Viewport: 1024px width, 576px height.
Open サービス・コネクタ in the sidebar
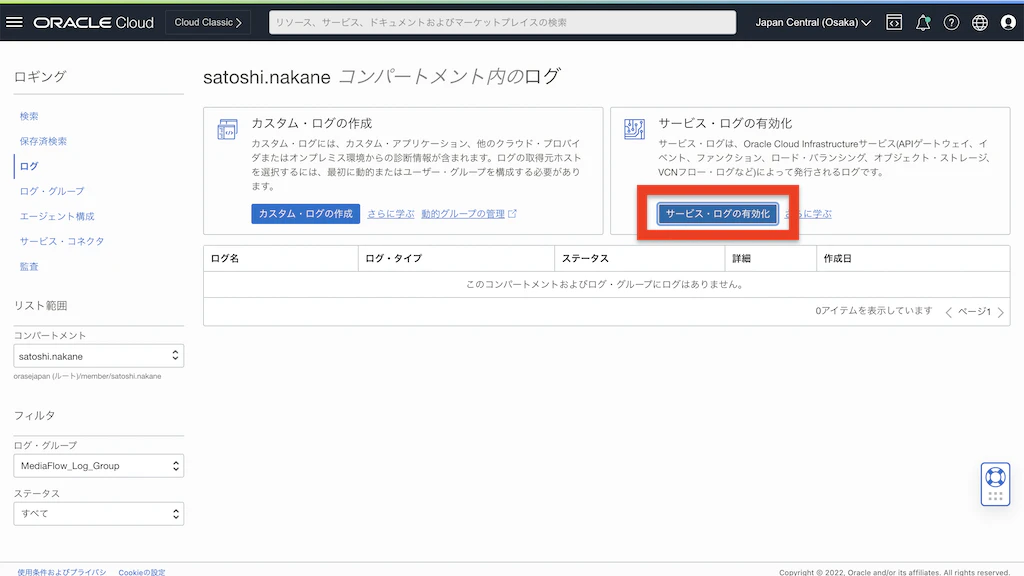coord(62,241)
